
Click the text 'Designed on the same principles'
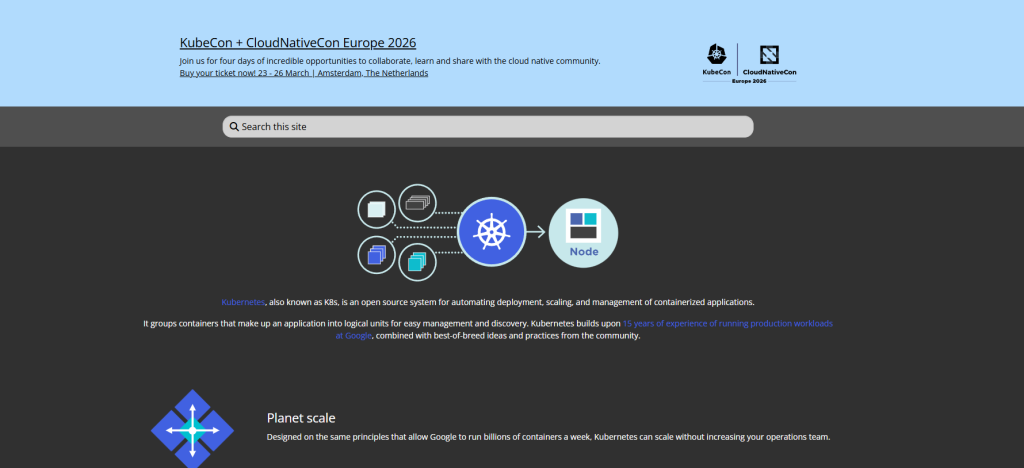point(325,437)
